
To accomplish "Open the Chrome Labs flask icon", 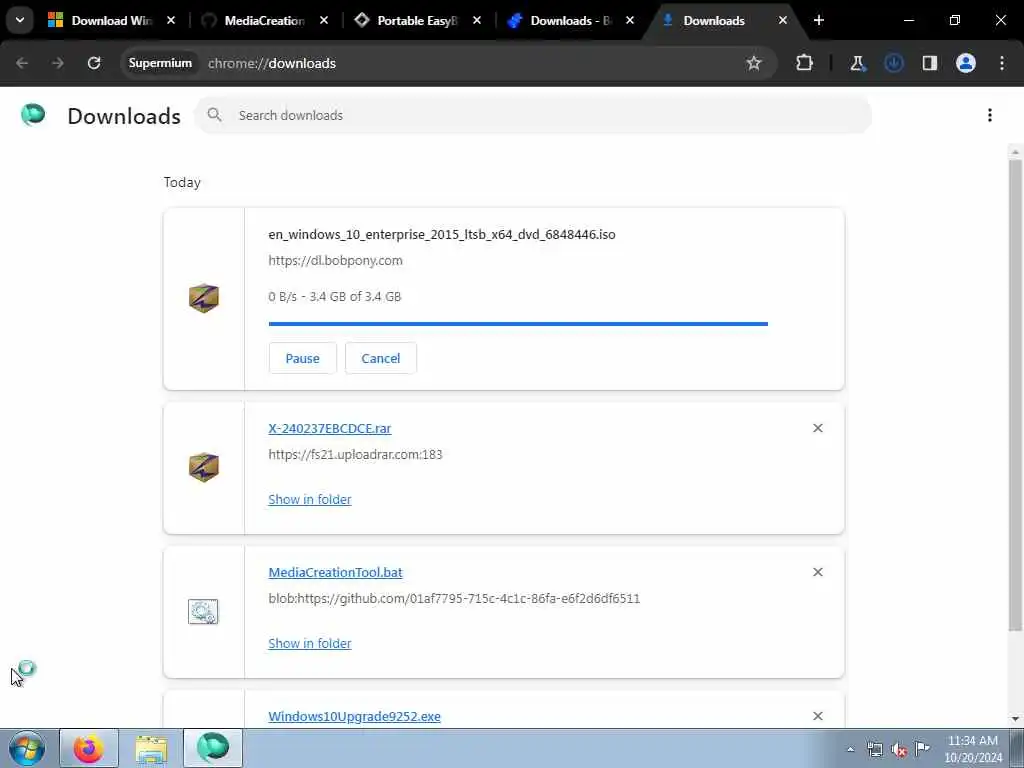I will pyautogui.click(x=857, y=63).
